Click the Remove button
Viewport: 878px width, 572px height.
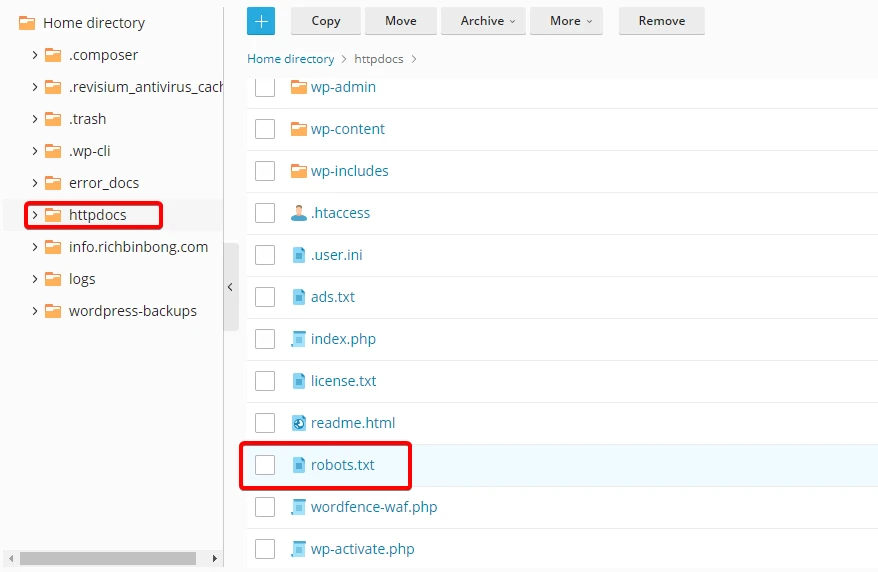click(661, 21)
